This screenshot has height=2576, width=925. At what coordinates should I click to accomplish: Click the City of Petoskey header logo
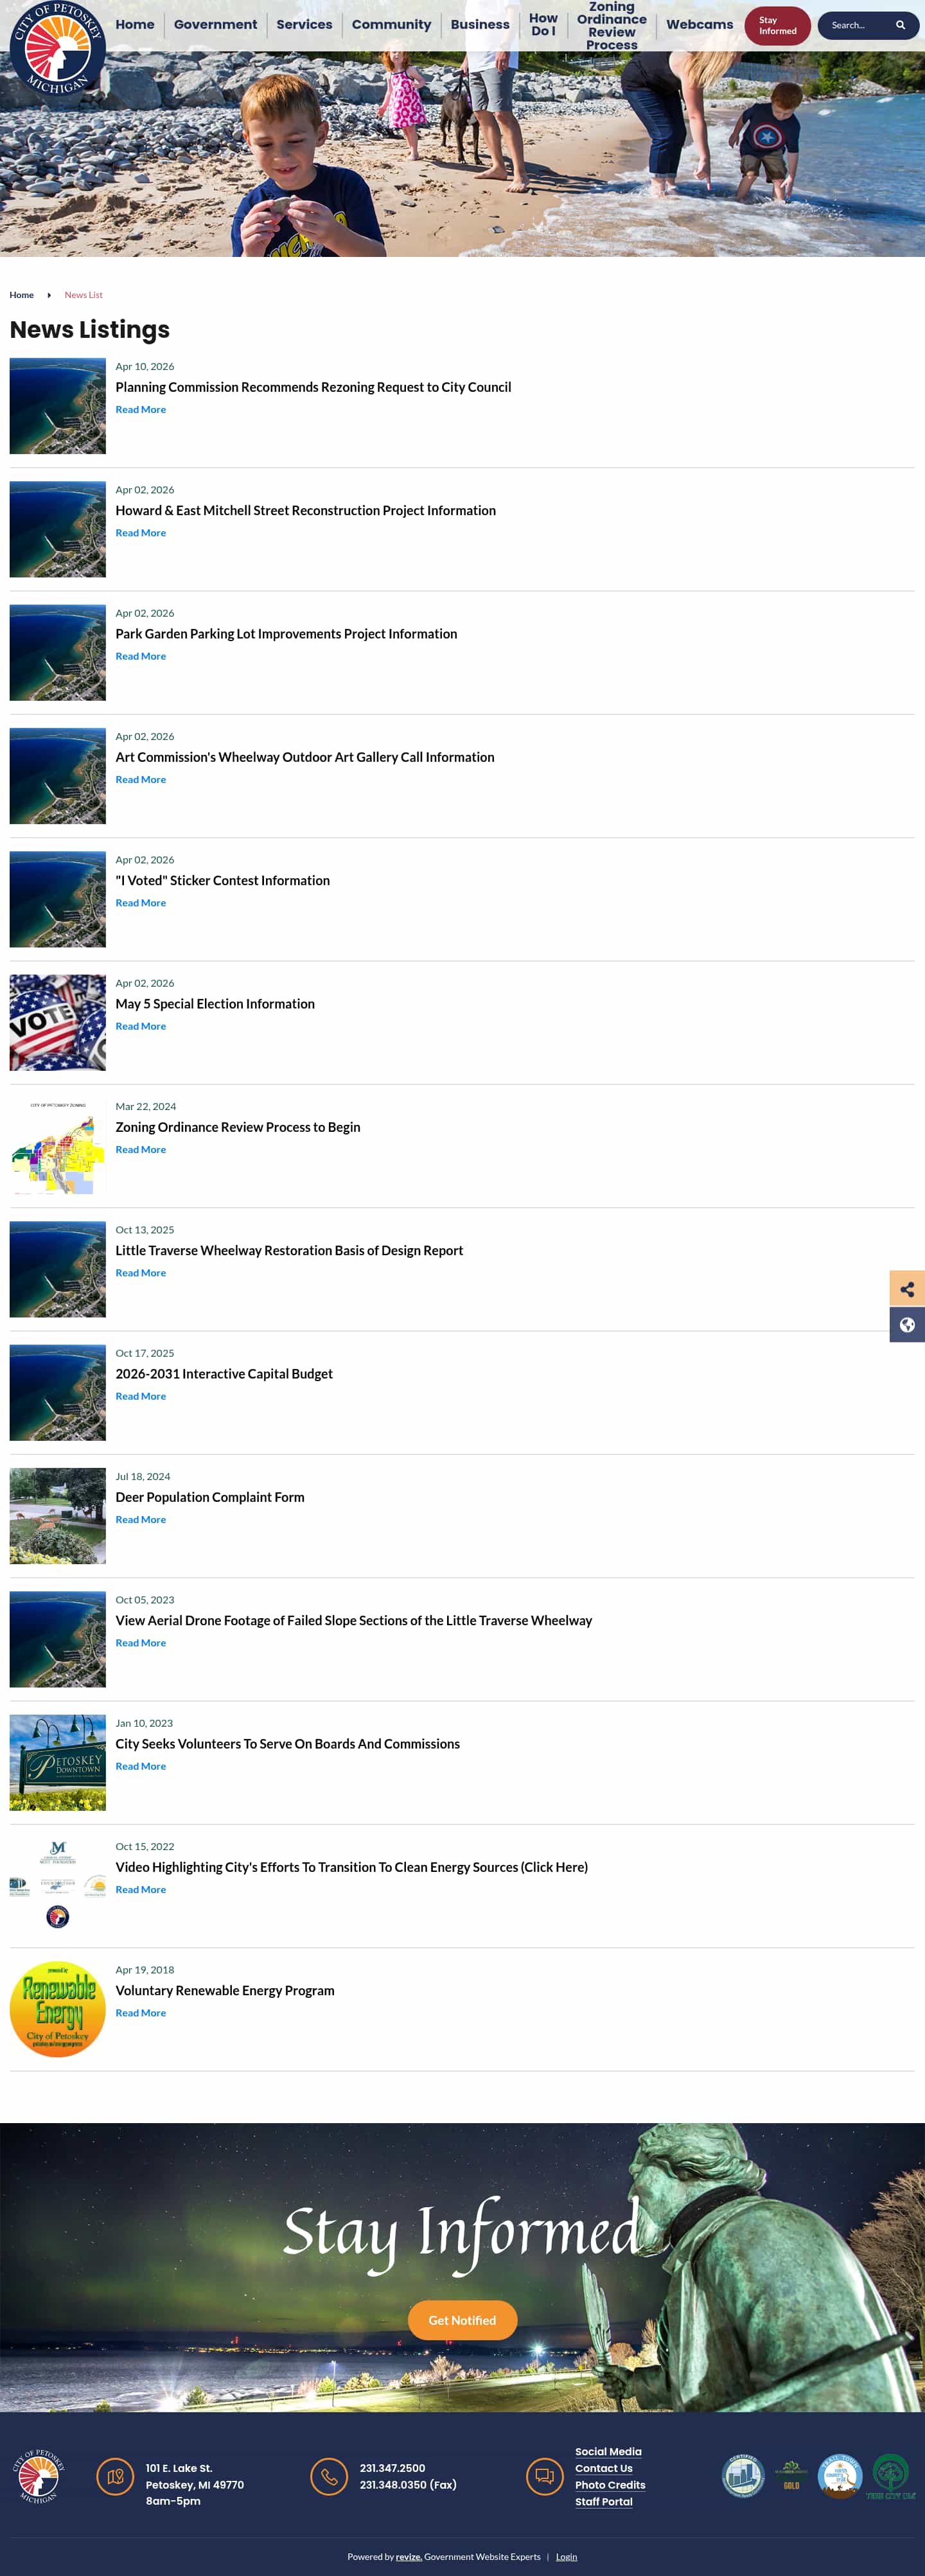click(x=58, y=48)
